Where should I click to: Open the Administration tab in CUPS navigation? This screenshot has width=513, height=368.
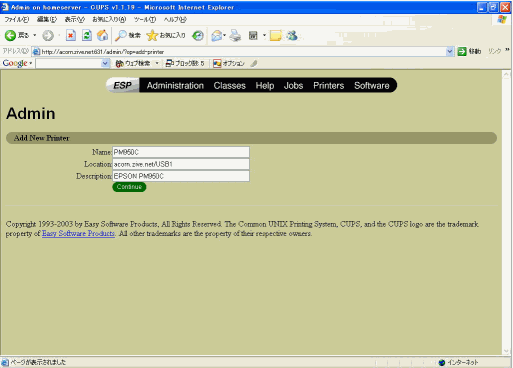tap(175, 86)
